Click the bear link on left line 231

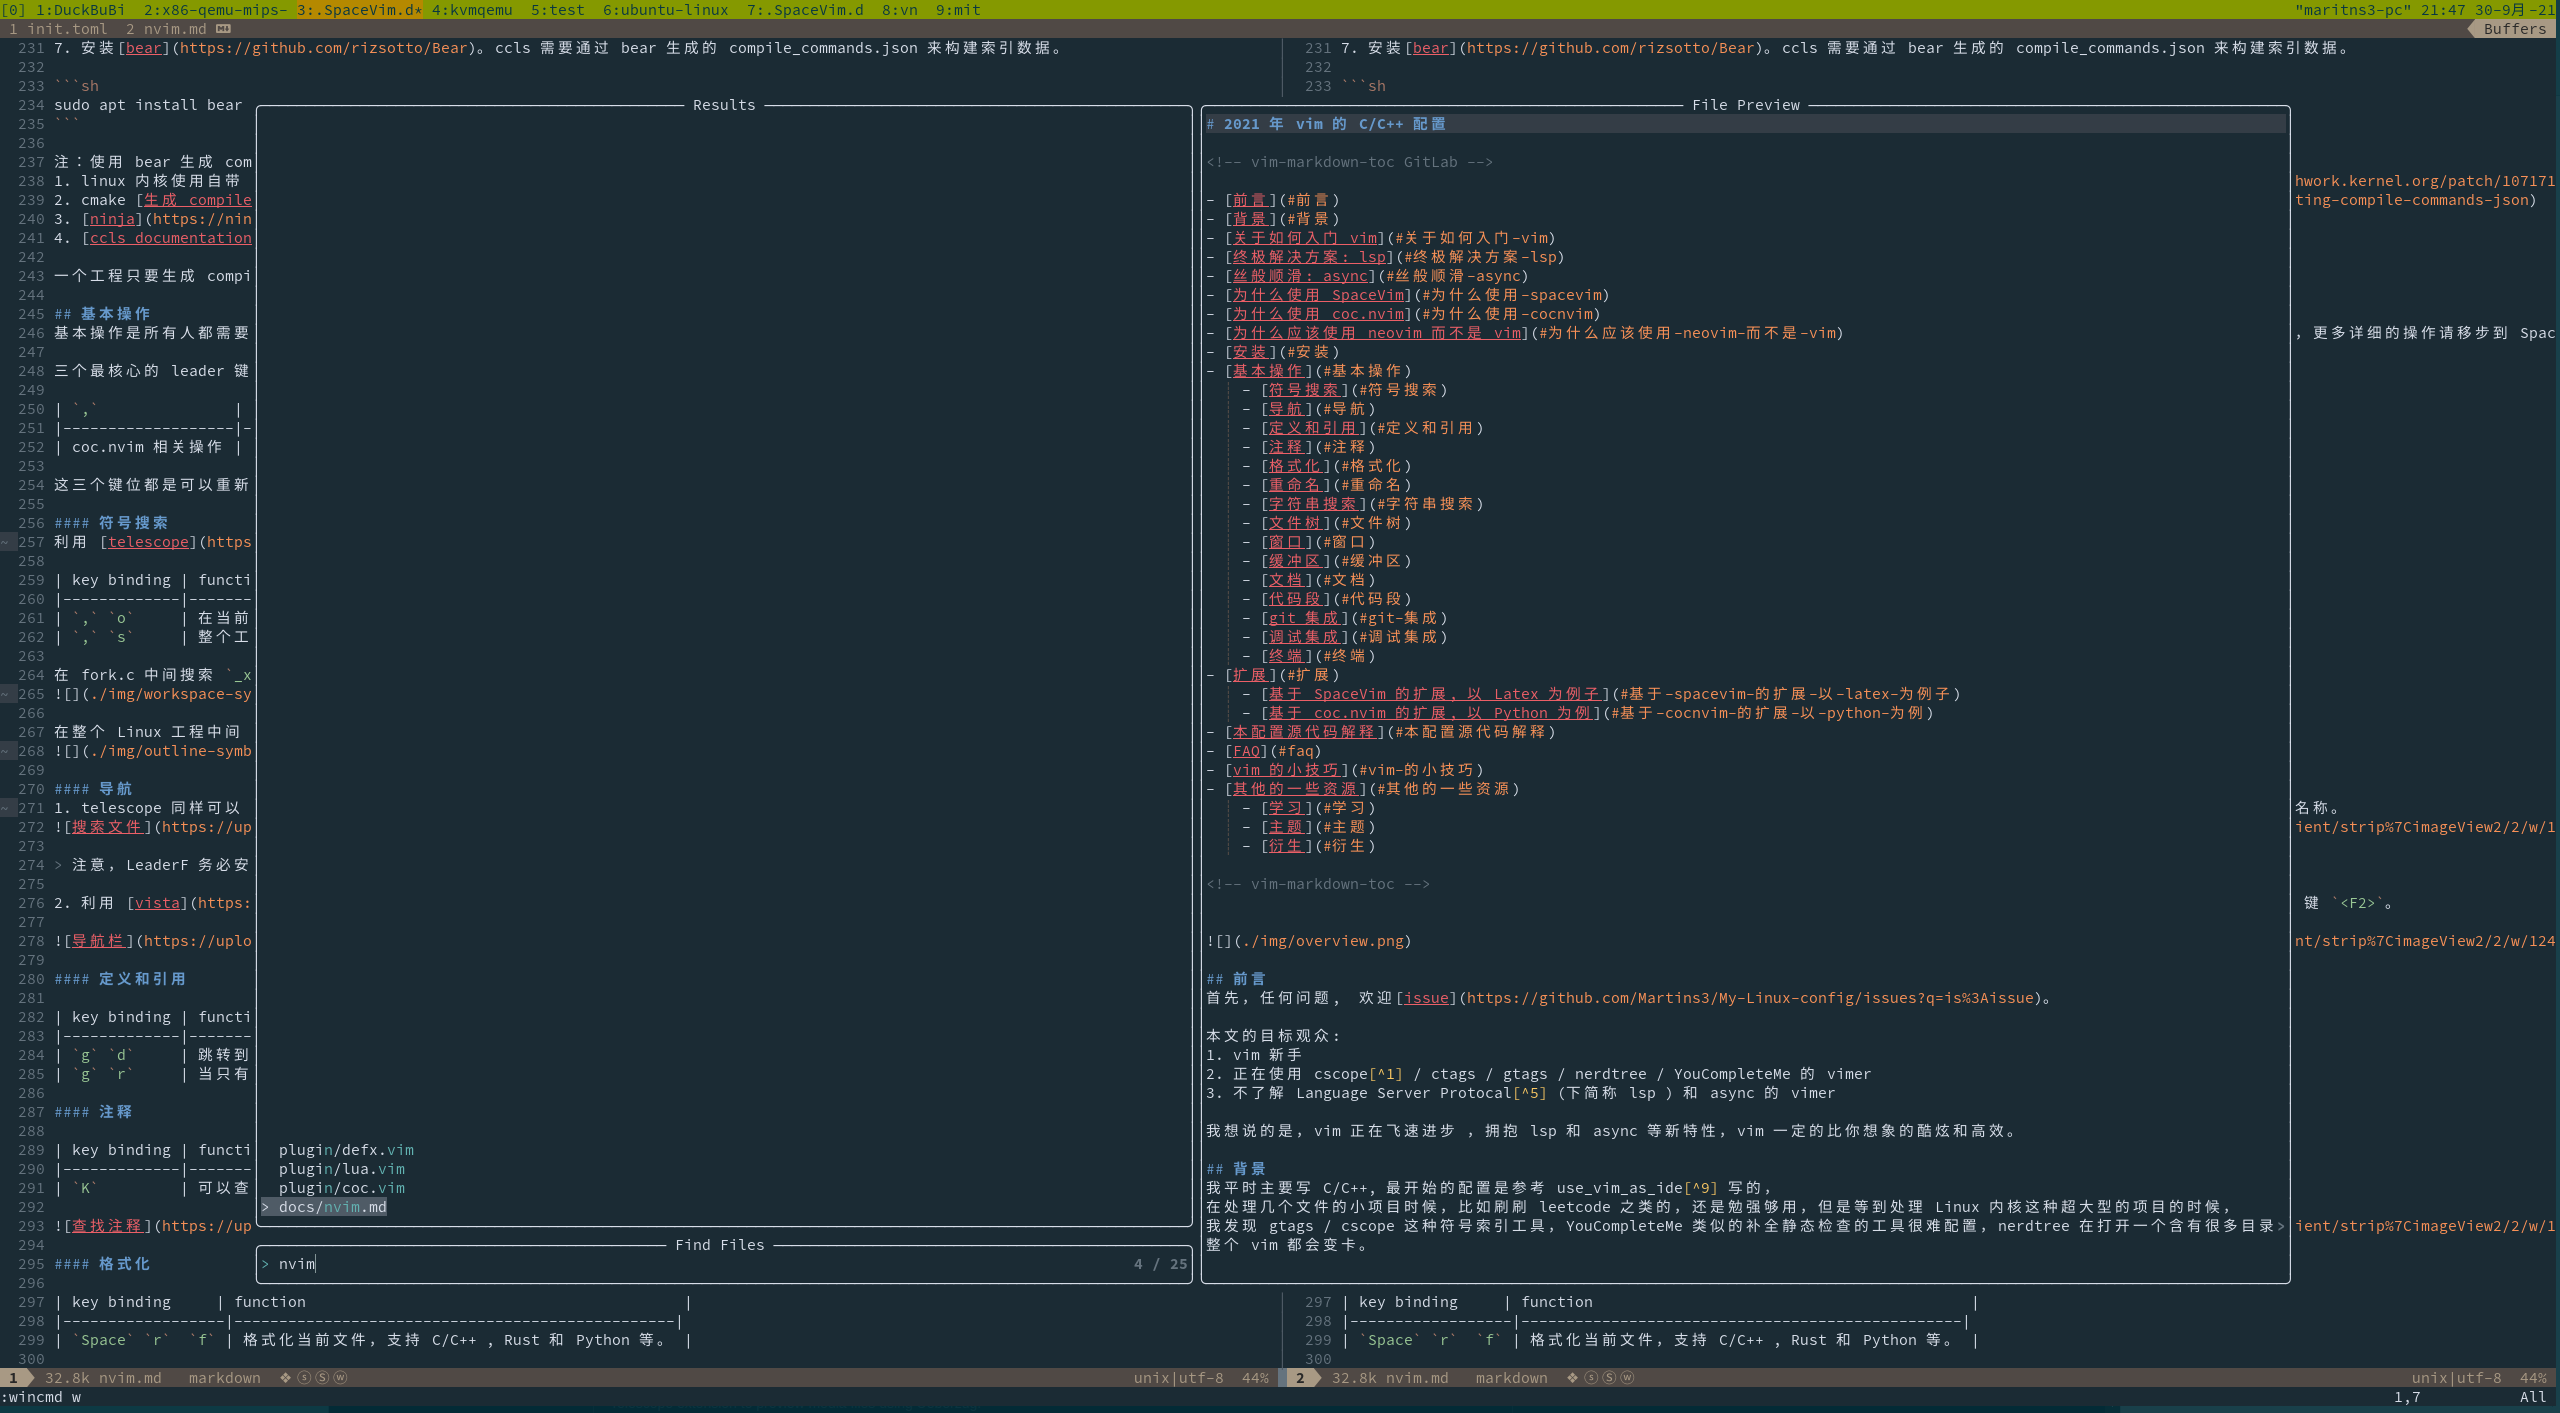(143, 48)
